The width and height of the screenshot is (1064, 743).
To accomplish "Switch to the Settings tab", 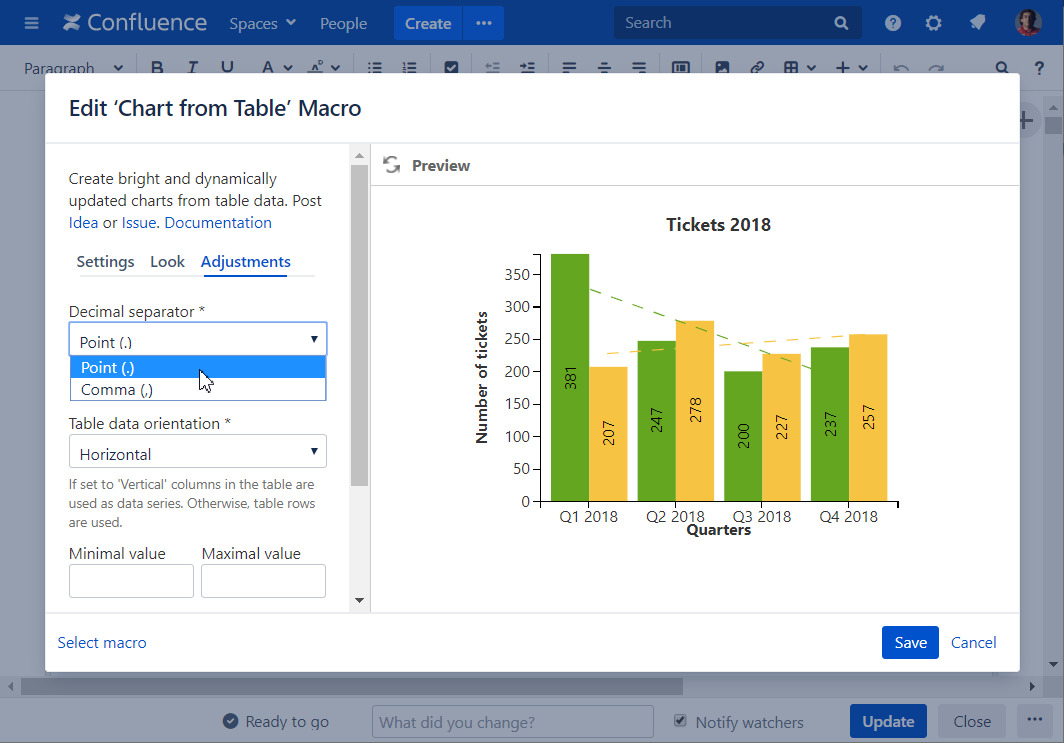I will [105, 262].
